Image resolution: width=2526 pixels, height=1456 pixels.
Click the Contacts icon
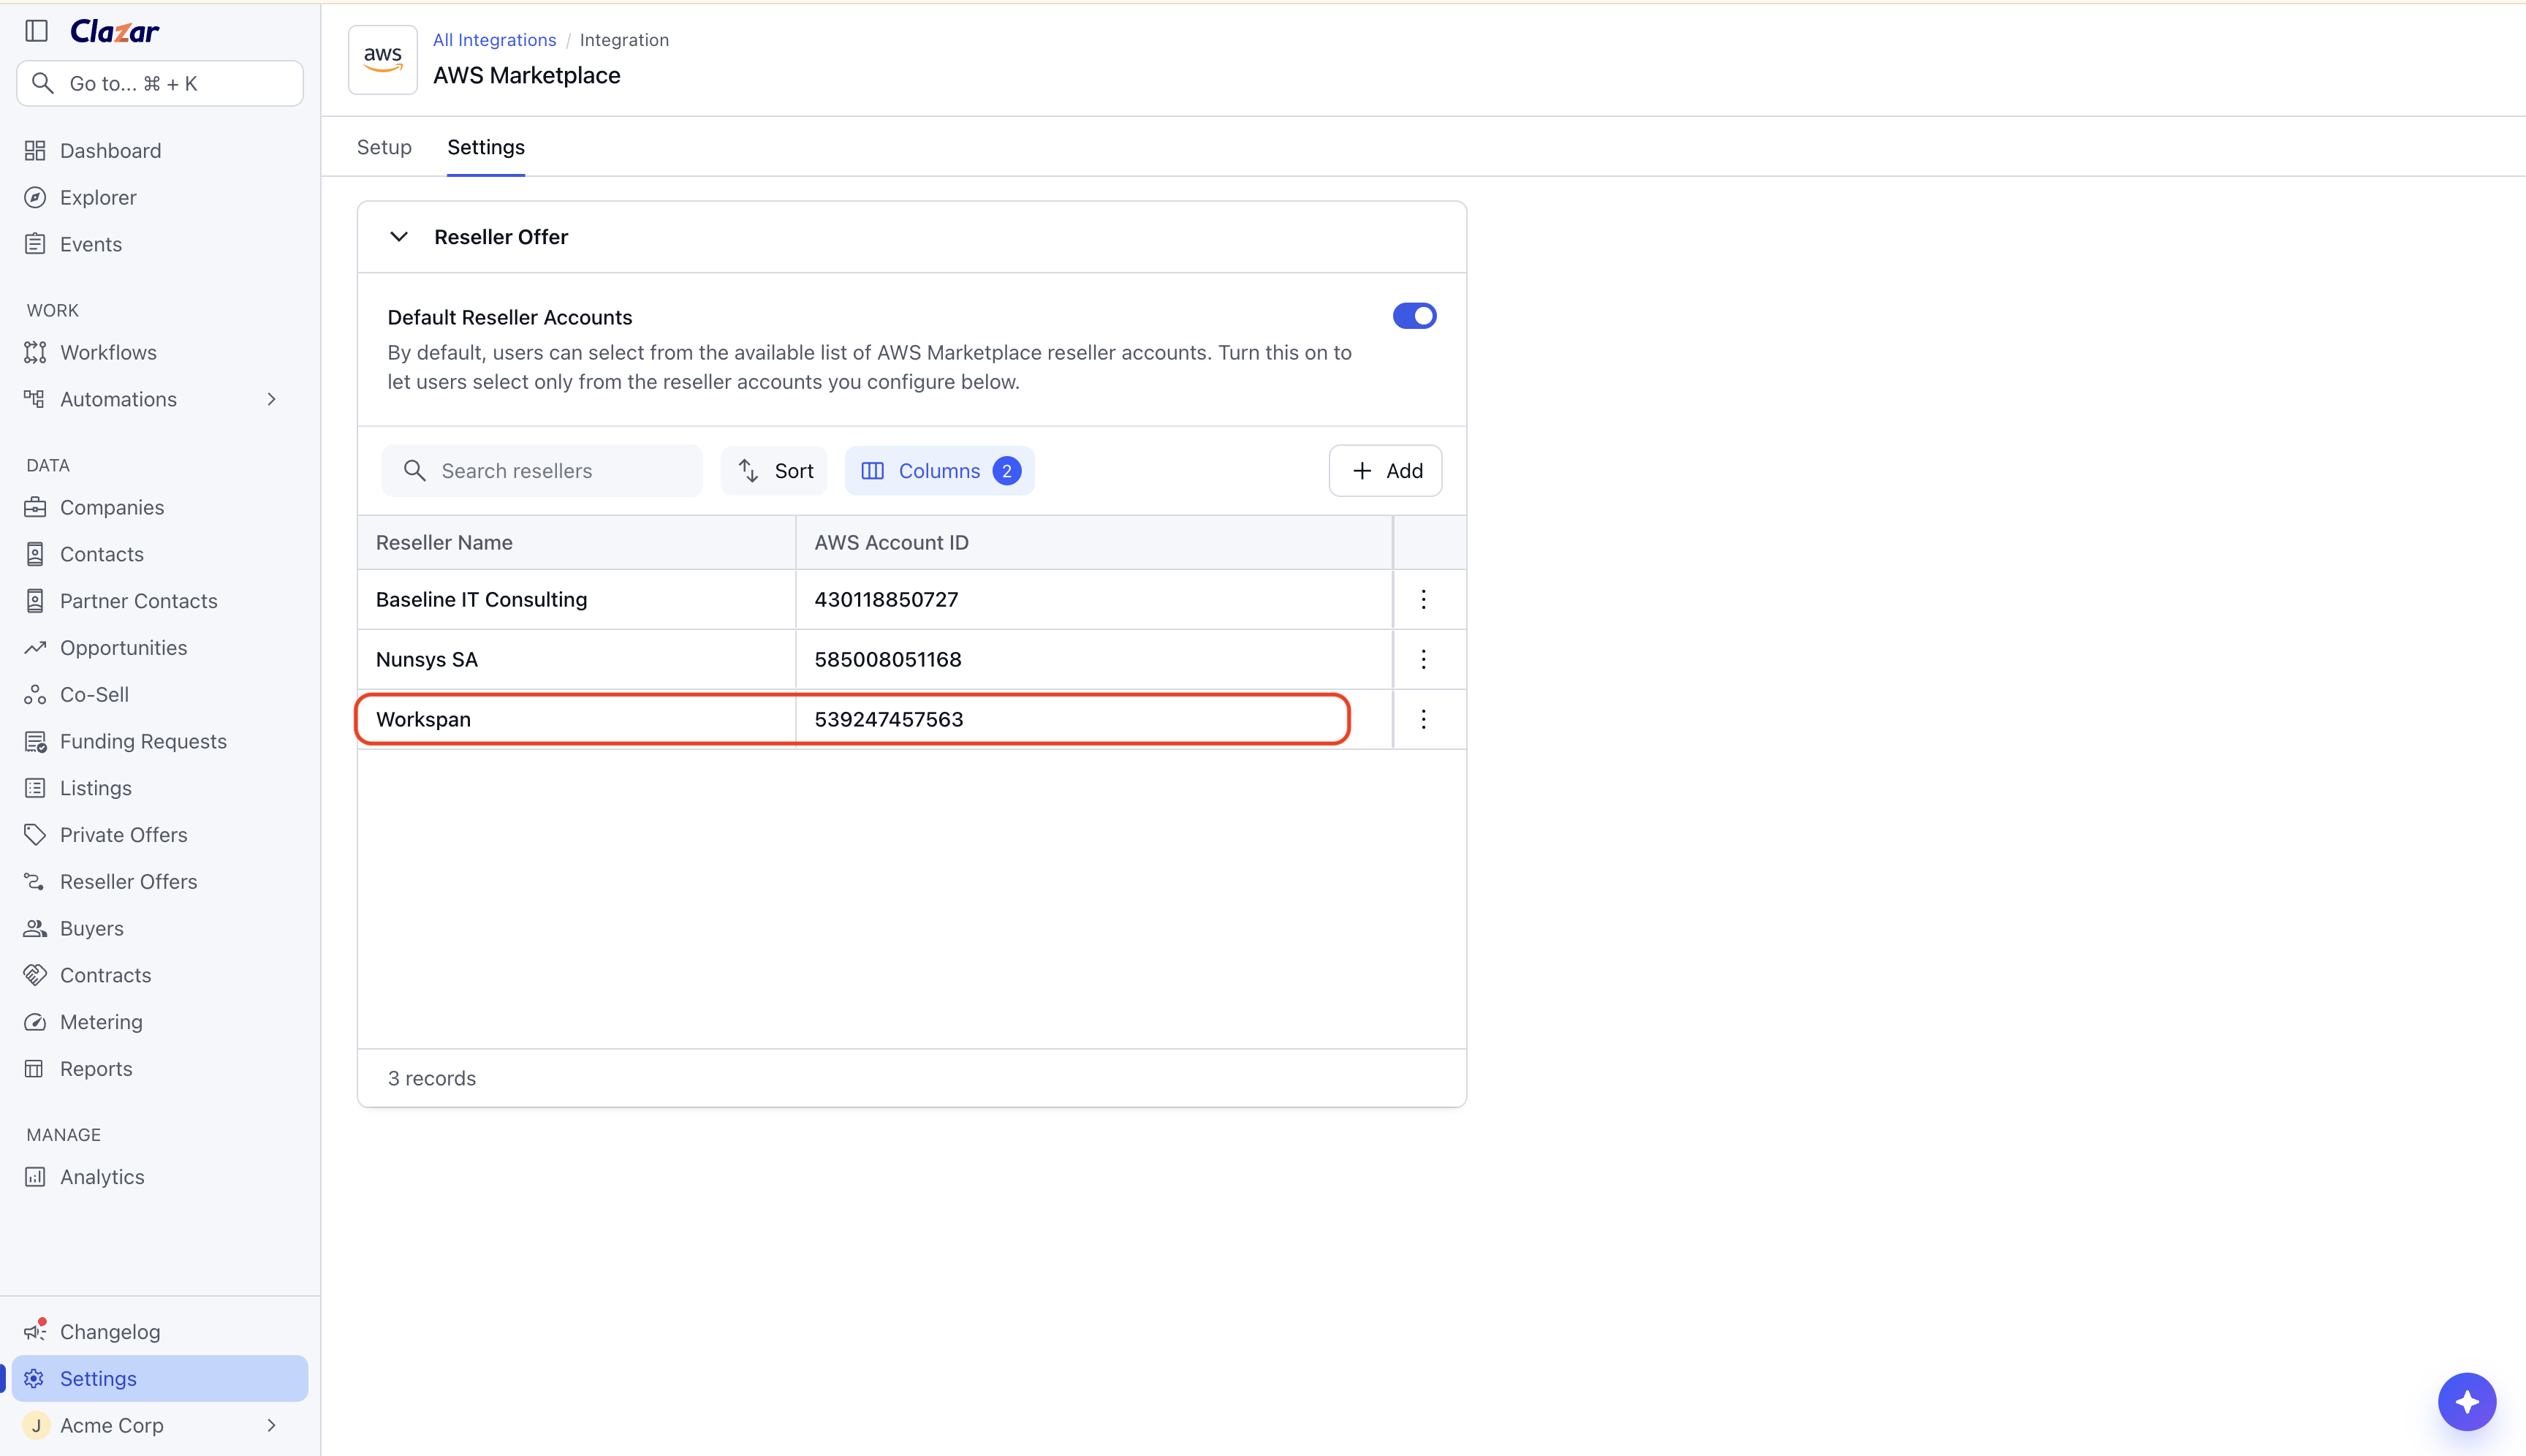[35, 554]
